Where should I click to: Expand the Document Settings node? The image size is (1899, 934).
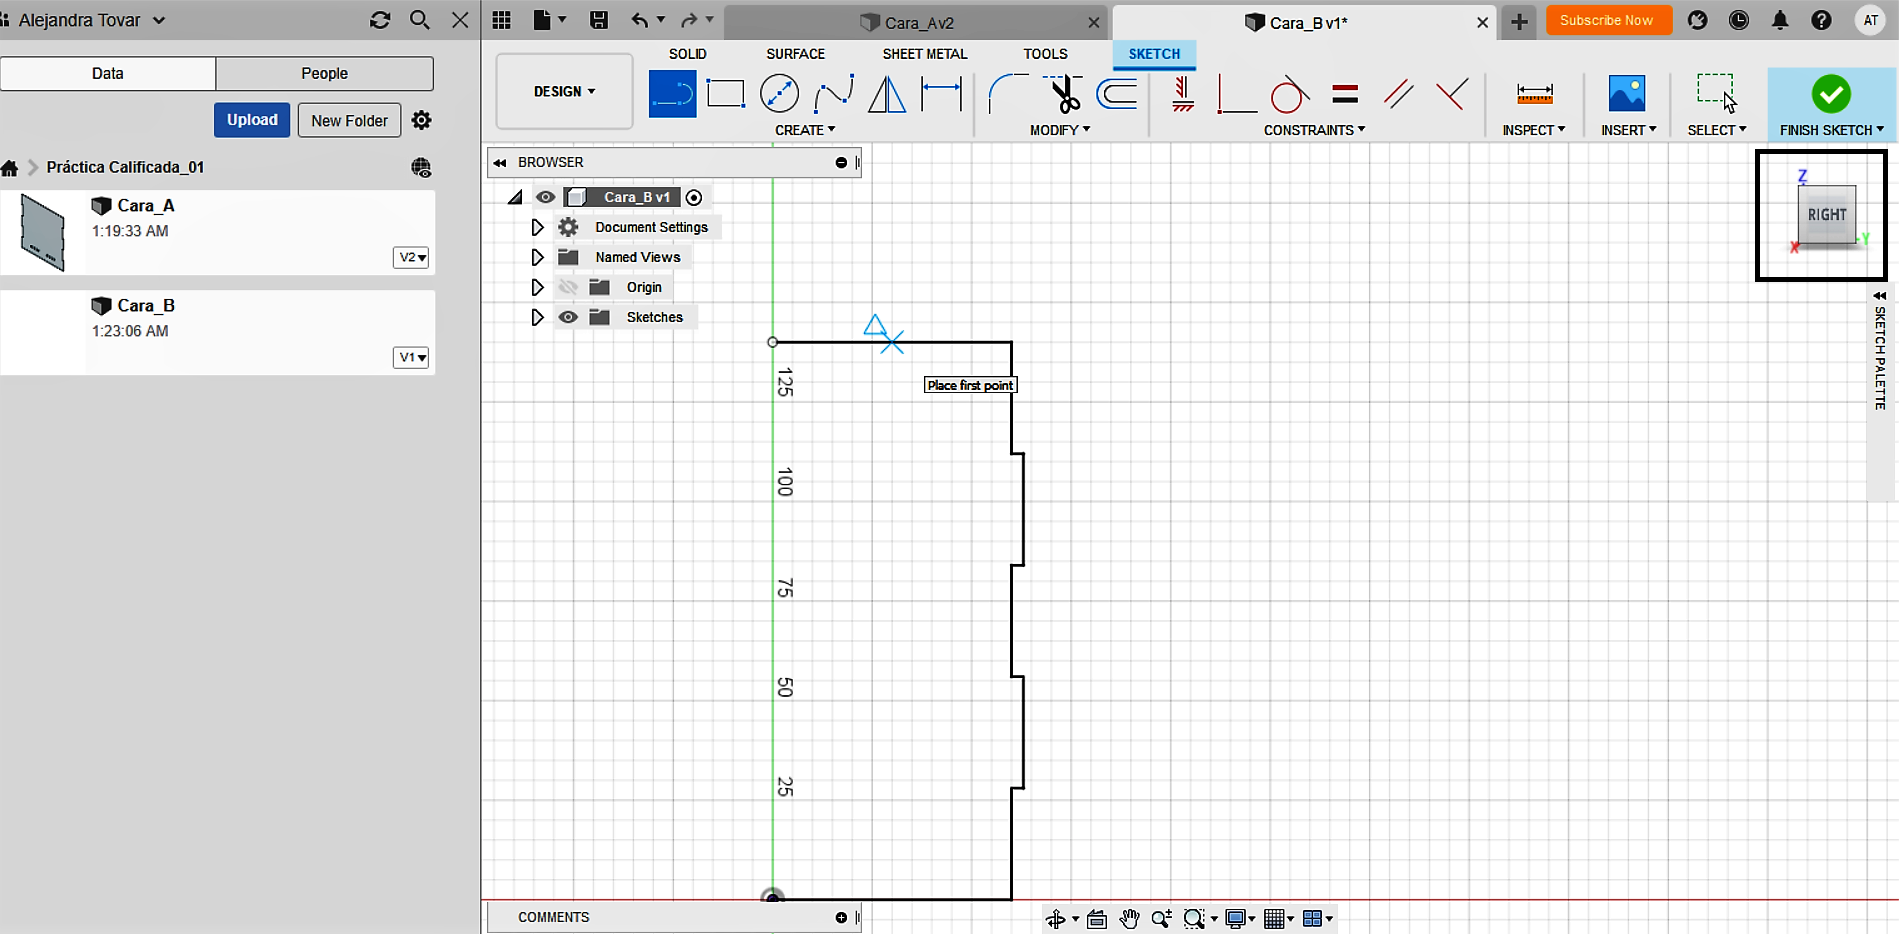coord(537,227)
